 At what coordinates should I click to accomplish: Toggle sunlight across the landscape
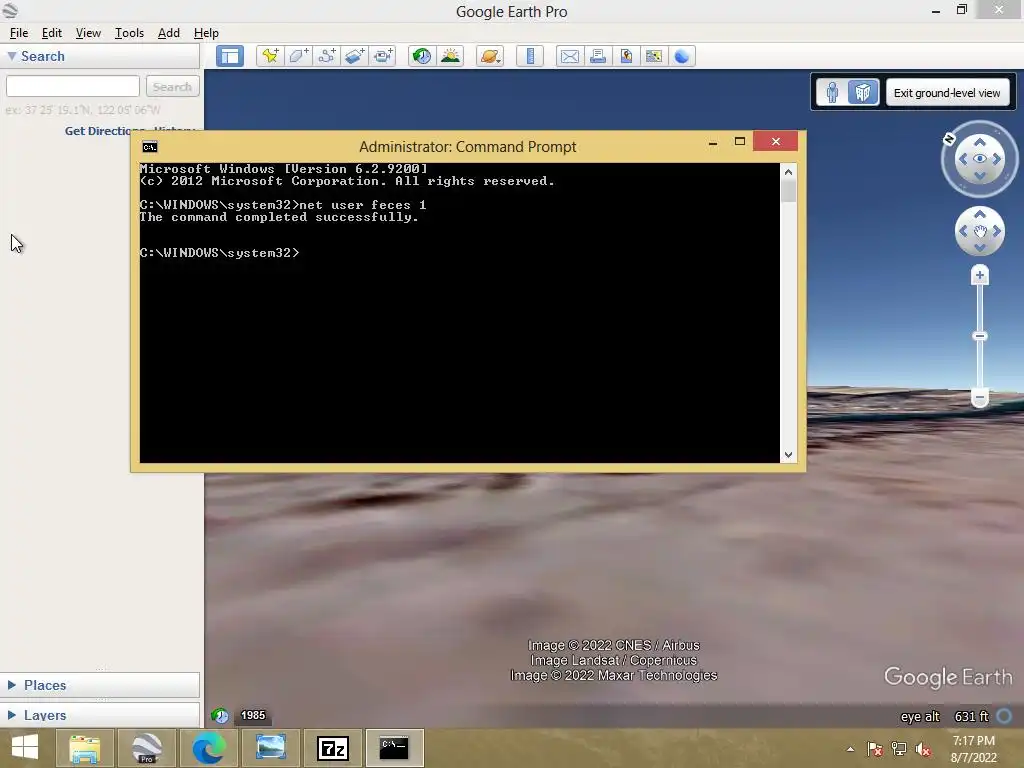click(x=451, y=56)
